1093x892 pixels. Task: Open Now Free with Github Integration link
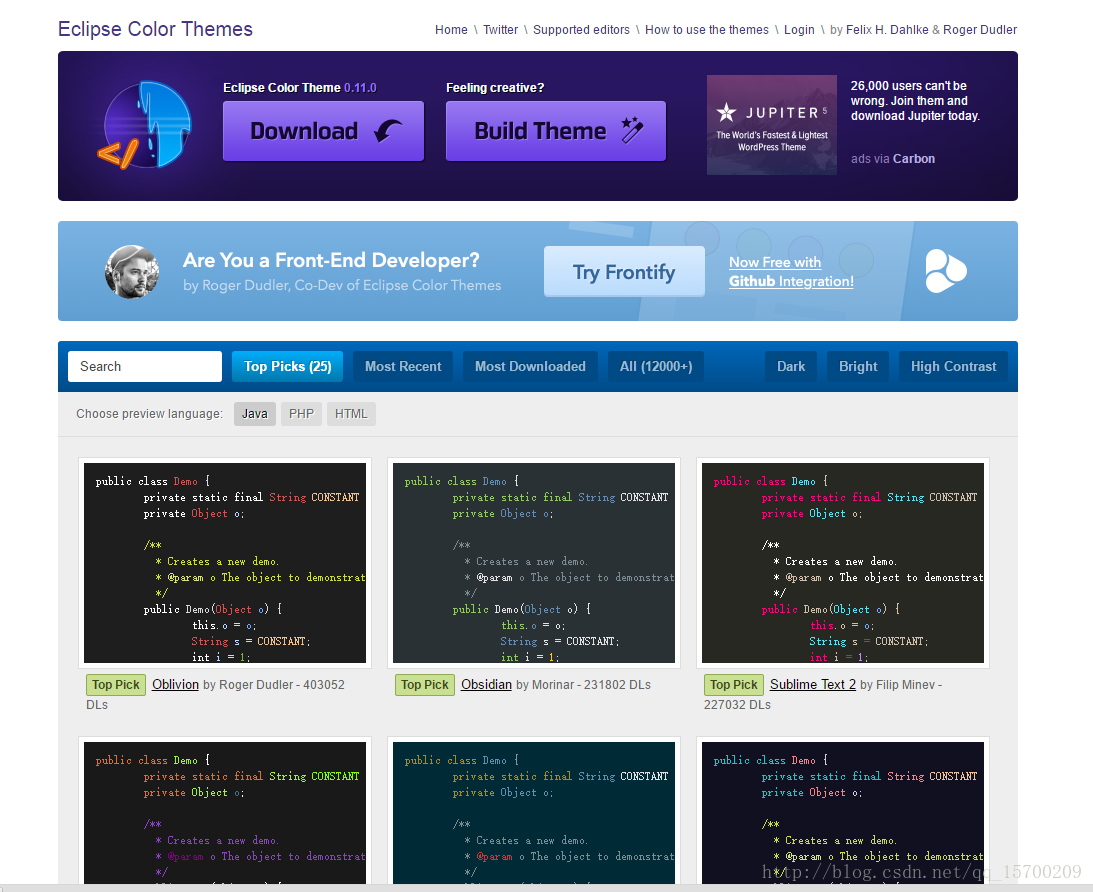[x=791, y=272]
